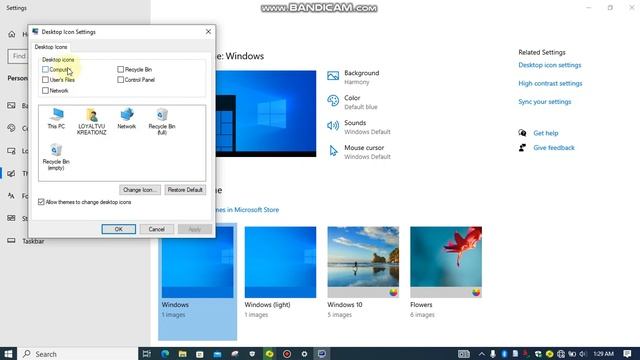640x360 pixels.
Task: Click the Restore Default button
Action: pos(185,190)
